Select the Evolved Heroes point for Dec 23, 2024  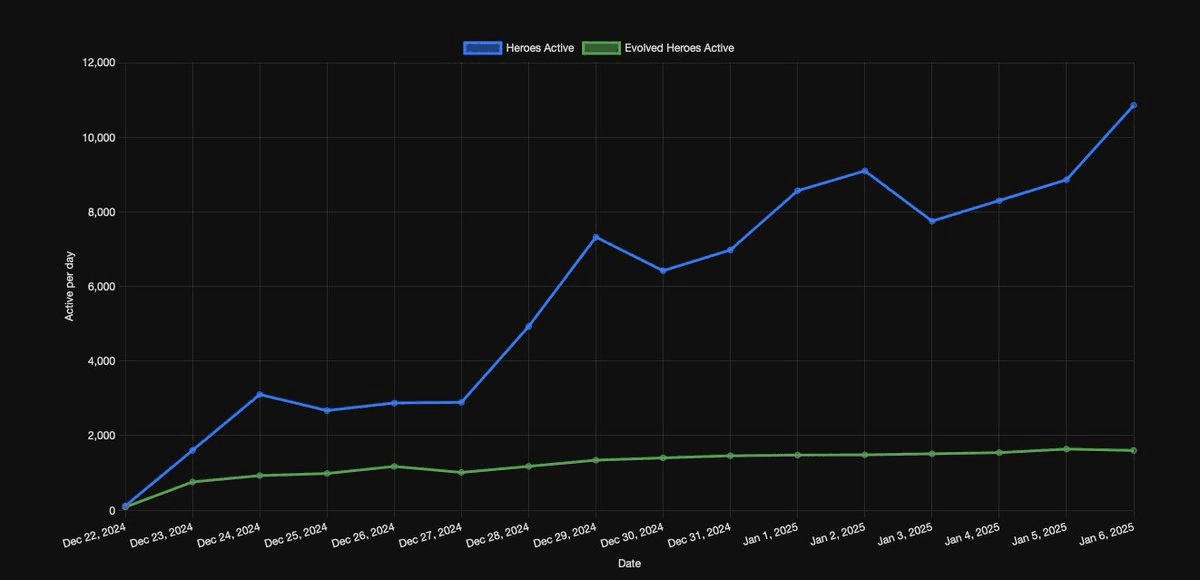pyautogui.click(x=192, y=482)
